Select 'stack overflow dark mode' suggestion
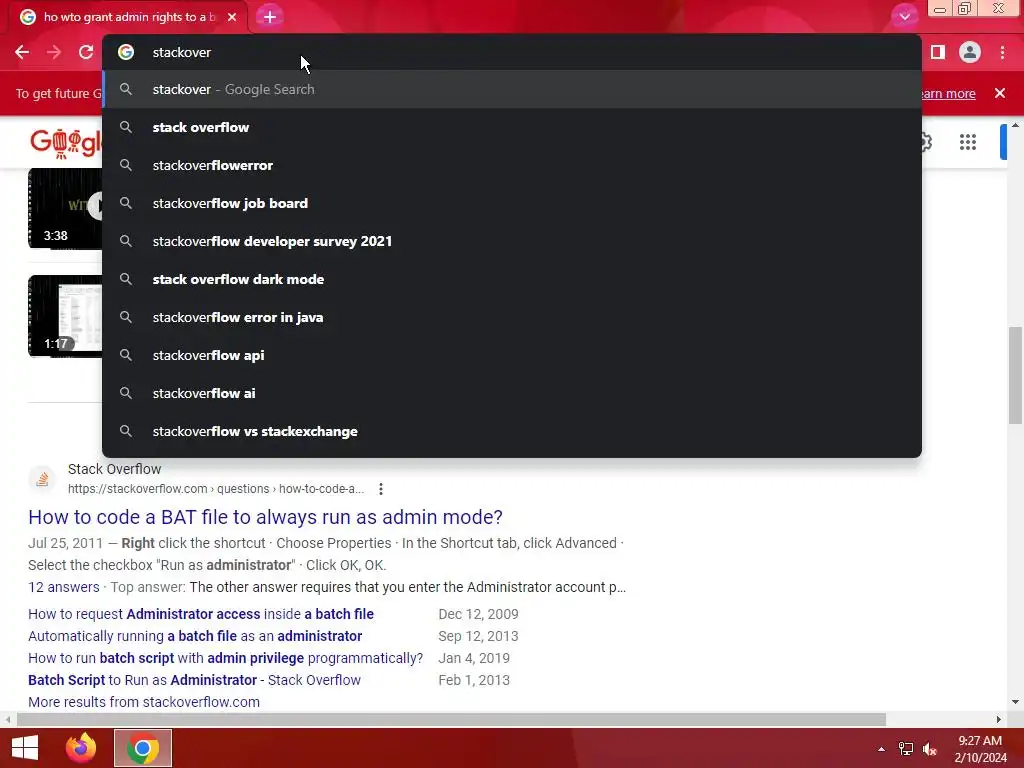Viewport: 1024px width, 768px height. [x=512, y=279]
